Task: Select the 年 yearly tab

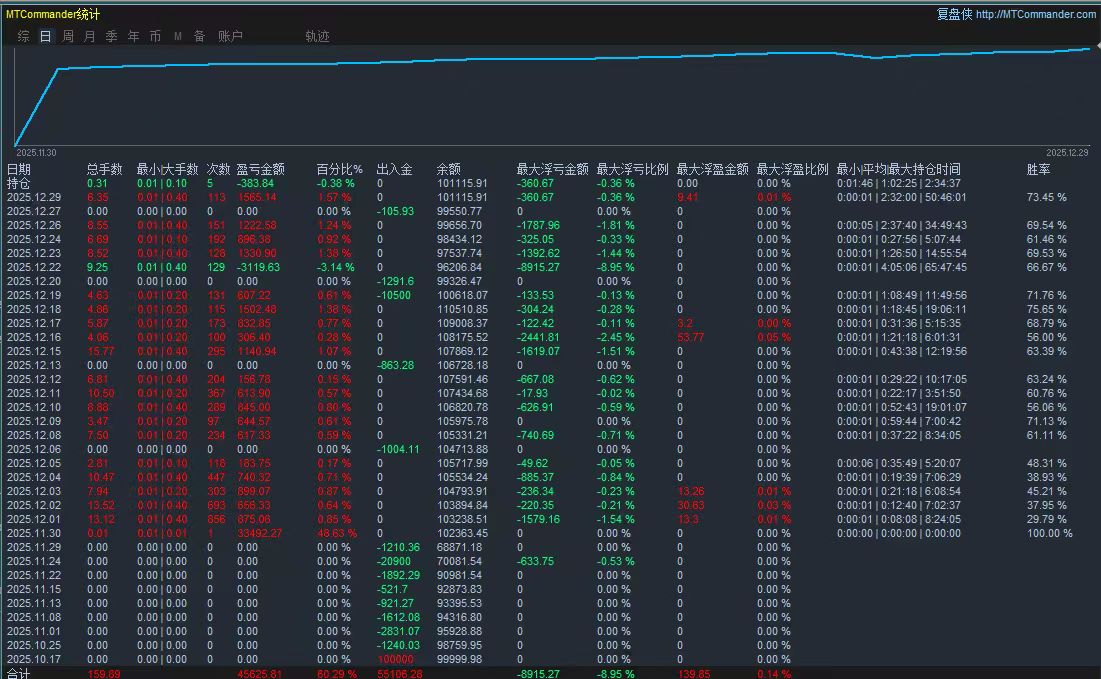Action: (133, 36)
